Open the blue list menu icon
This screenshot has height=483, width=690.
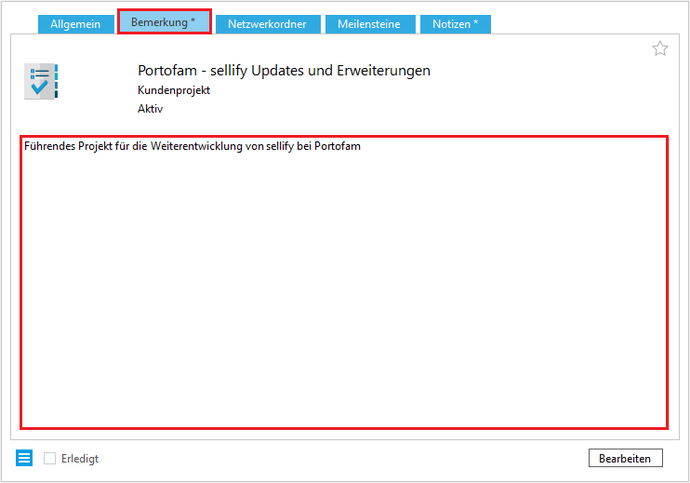point(24,458)
